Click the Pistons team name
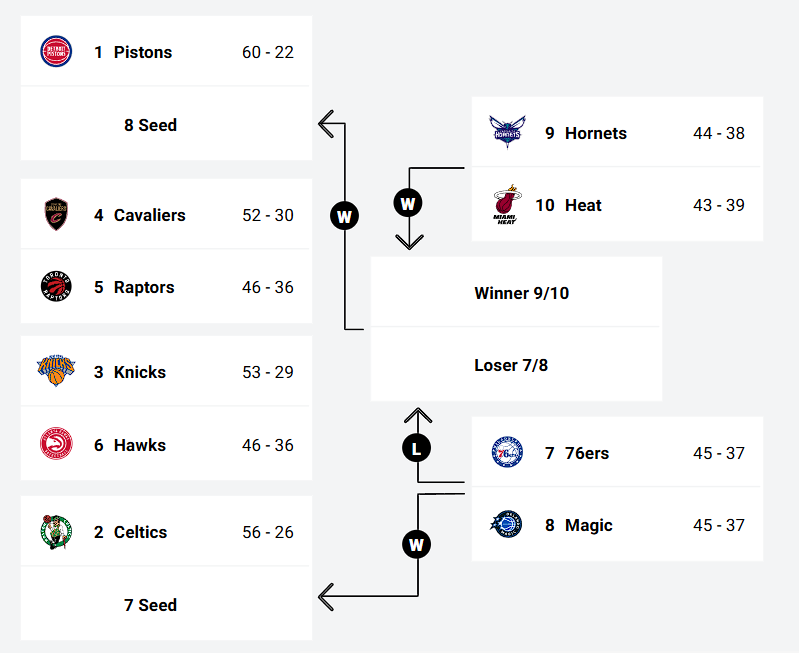The width and height of the screenshot is (799, 653). [x=143, y=52]
